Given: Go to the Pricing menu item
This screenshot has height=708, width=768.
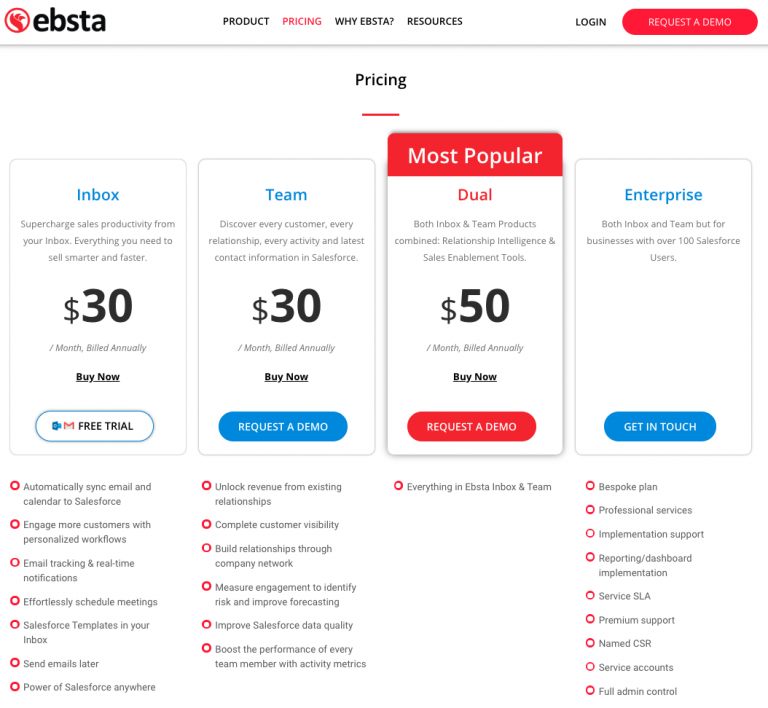Looking at the screenshot, I should click(302, 21).
